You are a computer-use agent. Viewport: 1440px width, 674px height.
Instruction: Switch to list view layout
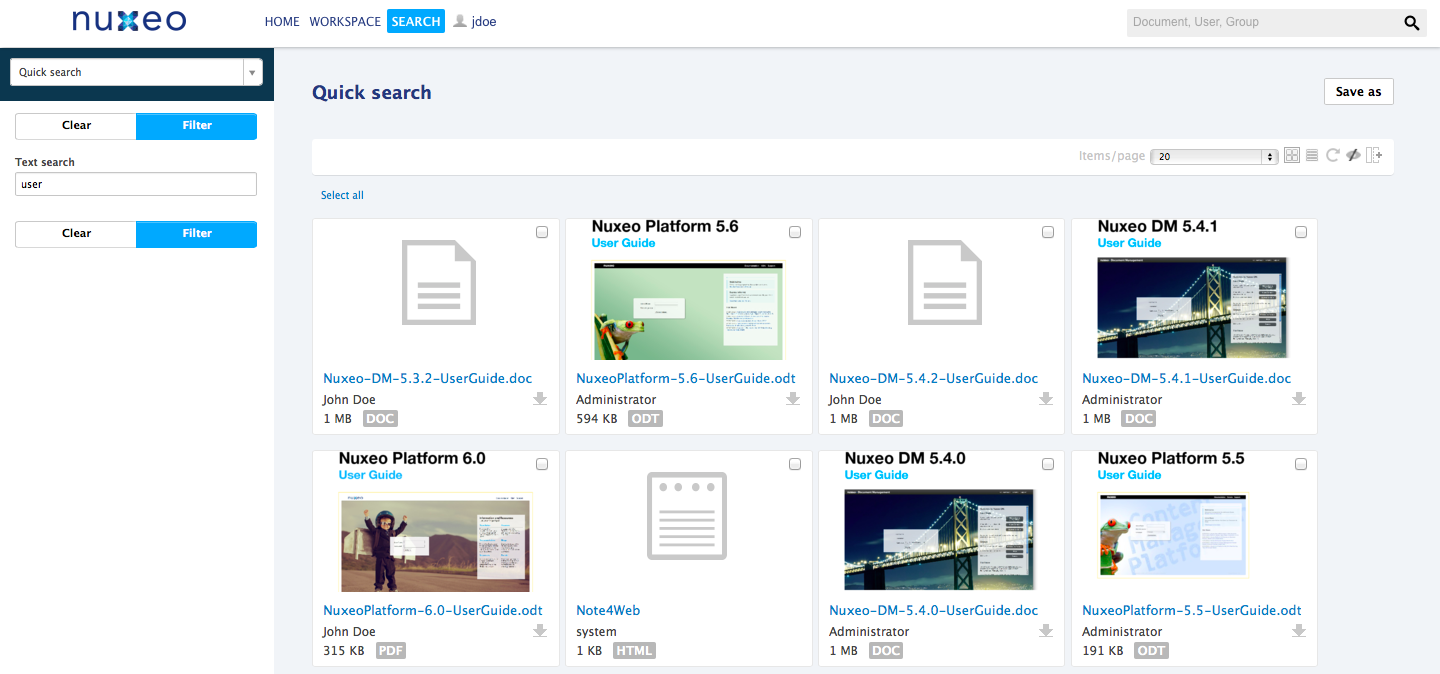click(1312, 155)
